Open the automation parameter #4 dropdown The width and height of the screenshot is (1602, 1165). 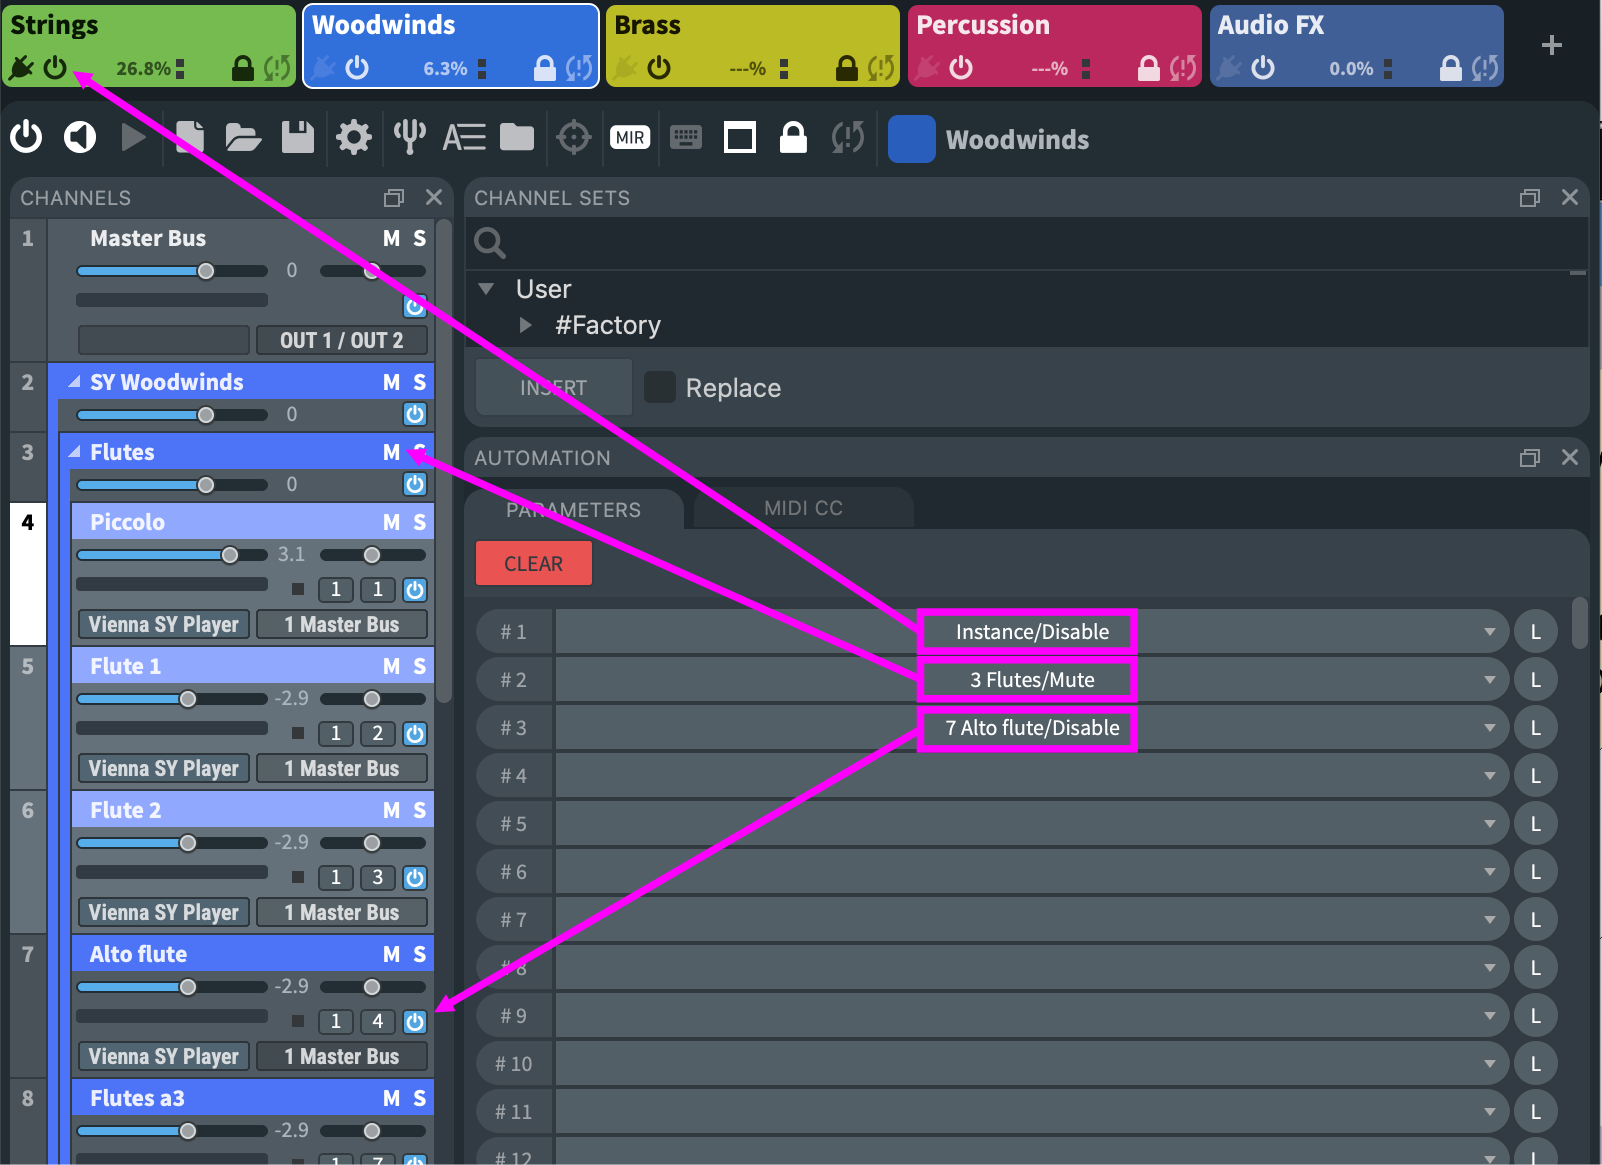tap(1489, 776)
